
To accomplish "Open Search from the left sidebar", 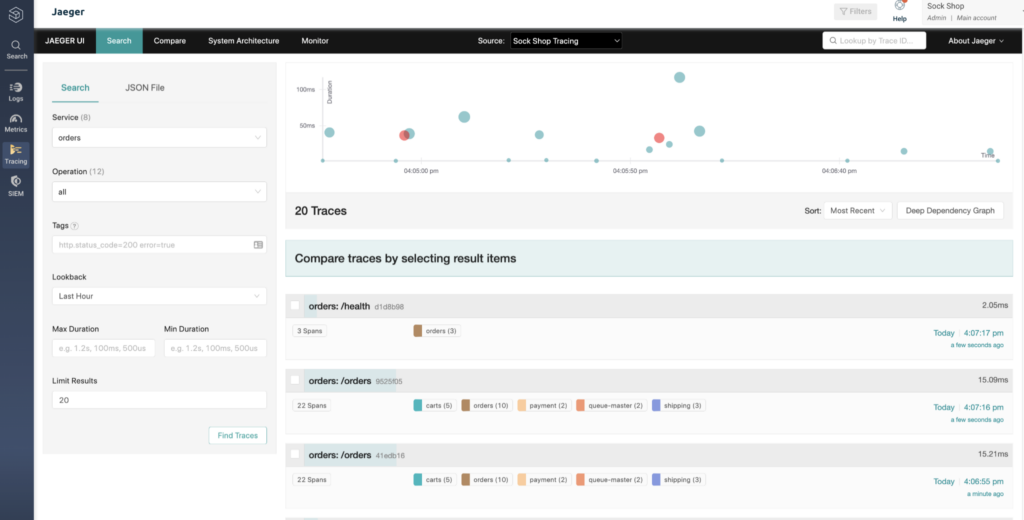I will tap(16, 50).
